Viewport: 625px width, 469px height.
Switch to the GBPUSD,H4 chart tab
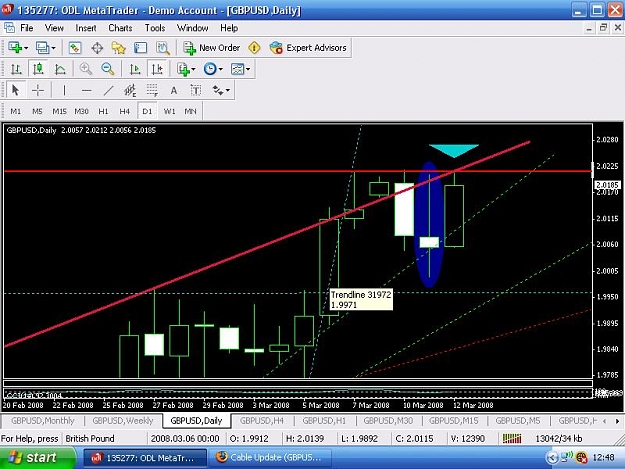[x=262, y=420]
